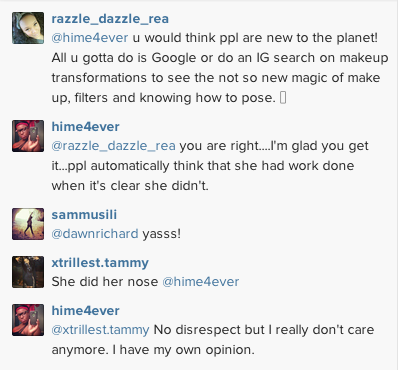
Task: Click the 'She did her nose' comment text
Action: coord(105,282)
